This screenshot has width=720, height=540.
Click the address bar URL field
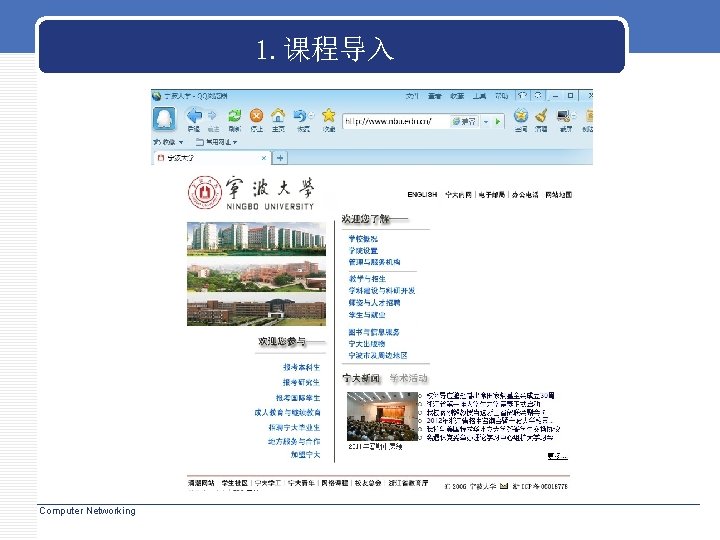[395, 122]
